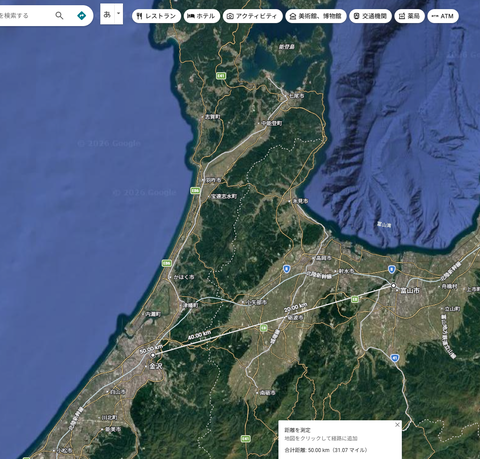Open directions with the blue arrow icon
This screenshot has width=480, height=459.
(x=81, y=15)
